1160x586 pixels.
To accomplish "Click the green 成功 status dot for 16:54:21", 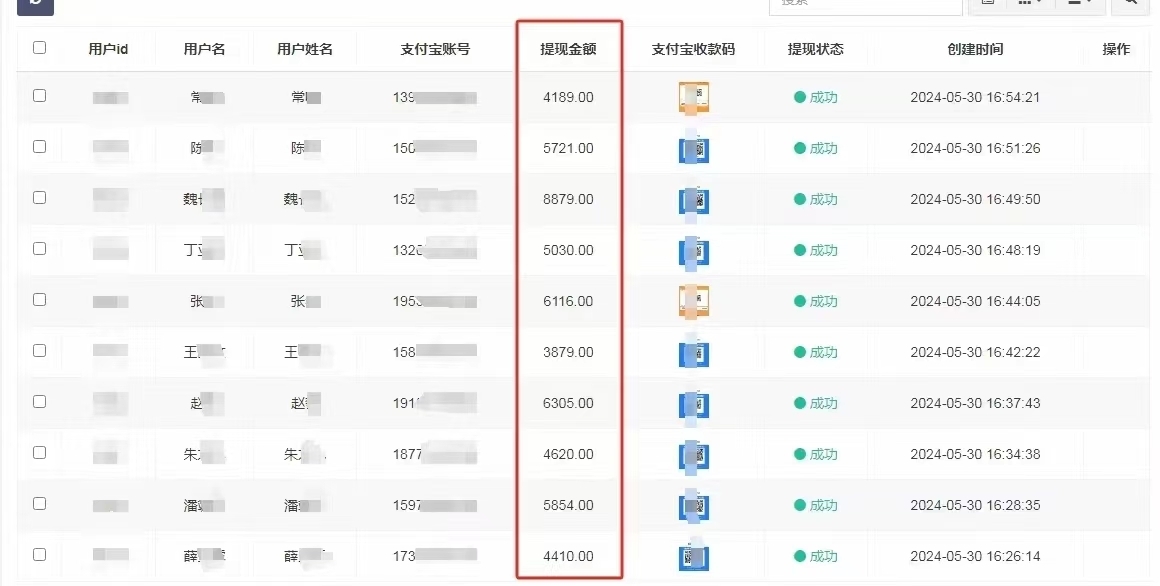I will coord(799,98).
